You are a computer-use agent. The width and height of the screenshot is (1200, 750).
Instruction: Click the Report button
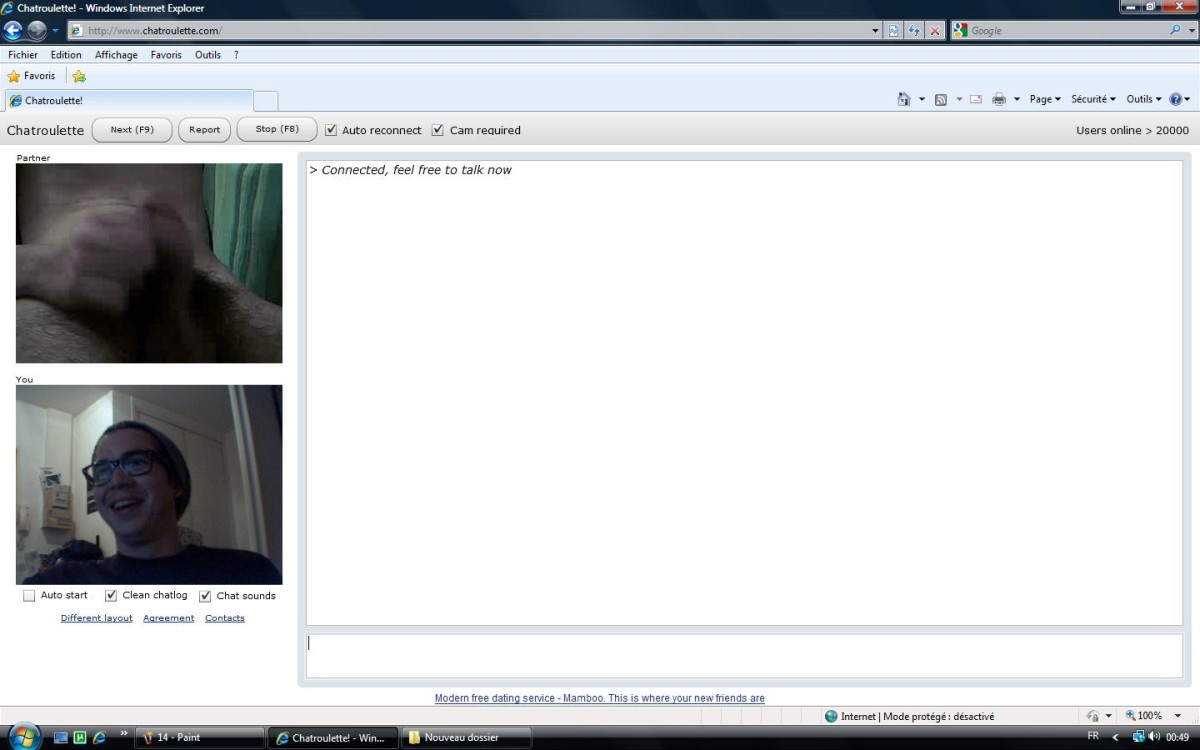tap(205, 130)
